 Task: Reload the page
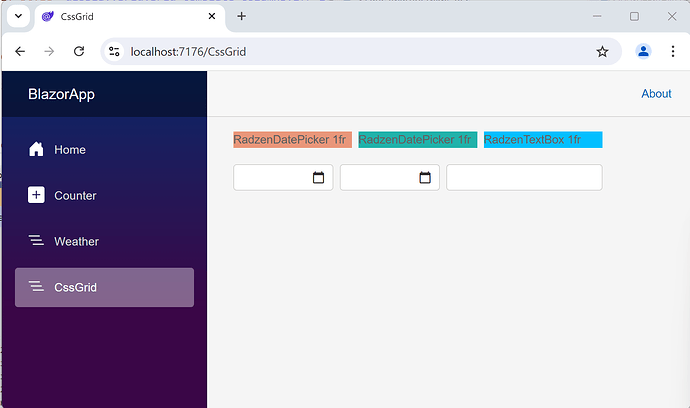79,52
